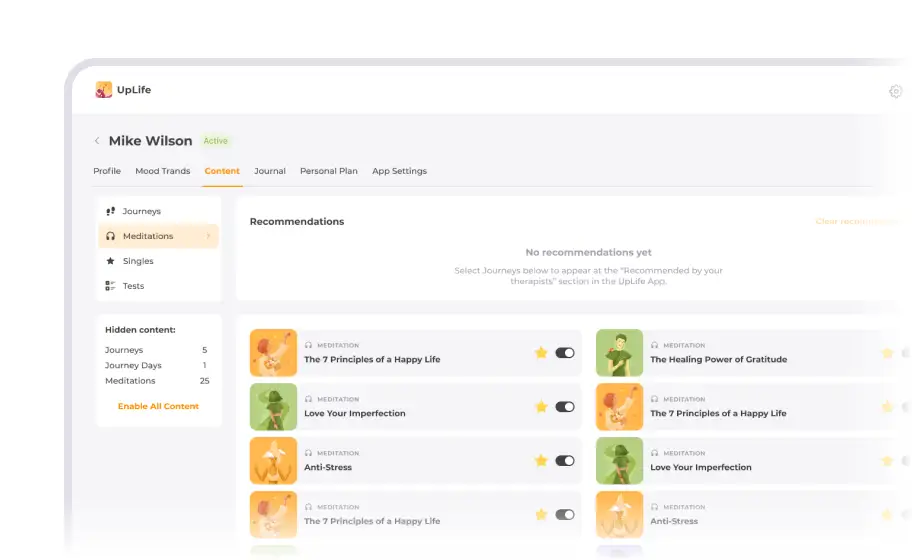Click the Mike Wilson name heading
The height and width of the screenshot is (560, 912).
(x=151, y=141)
